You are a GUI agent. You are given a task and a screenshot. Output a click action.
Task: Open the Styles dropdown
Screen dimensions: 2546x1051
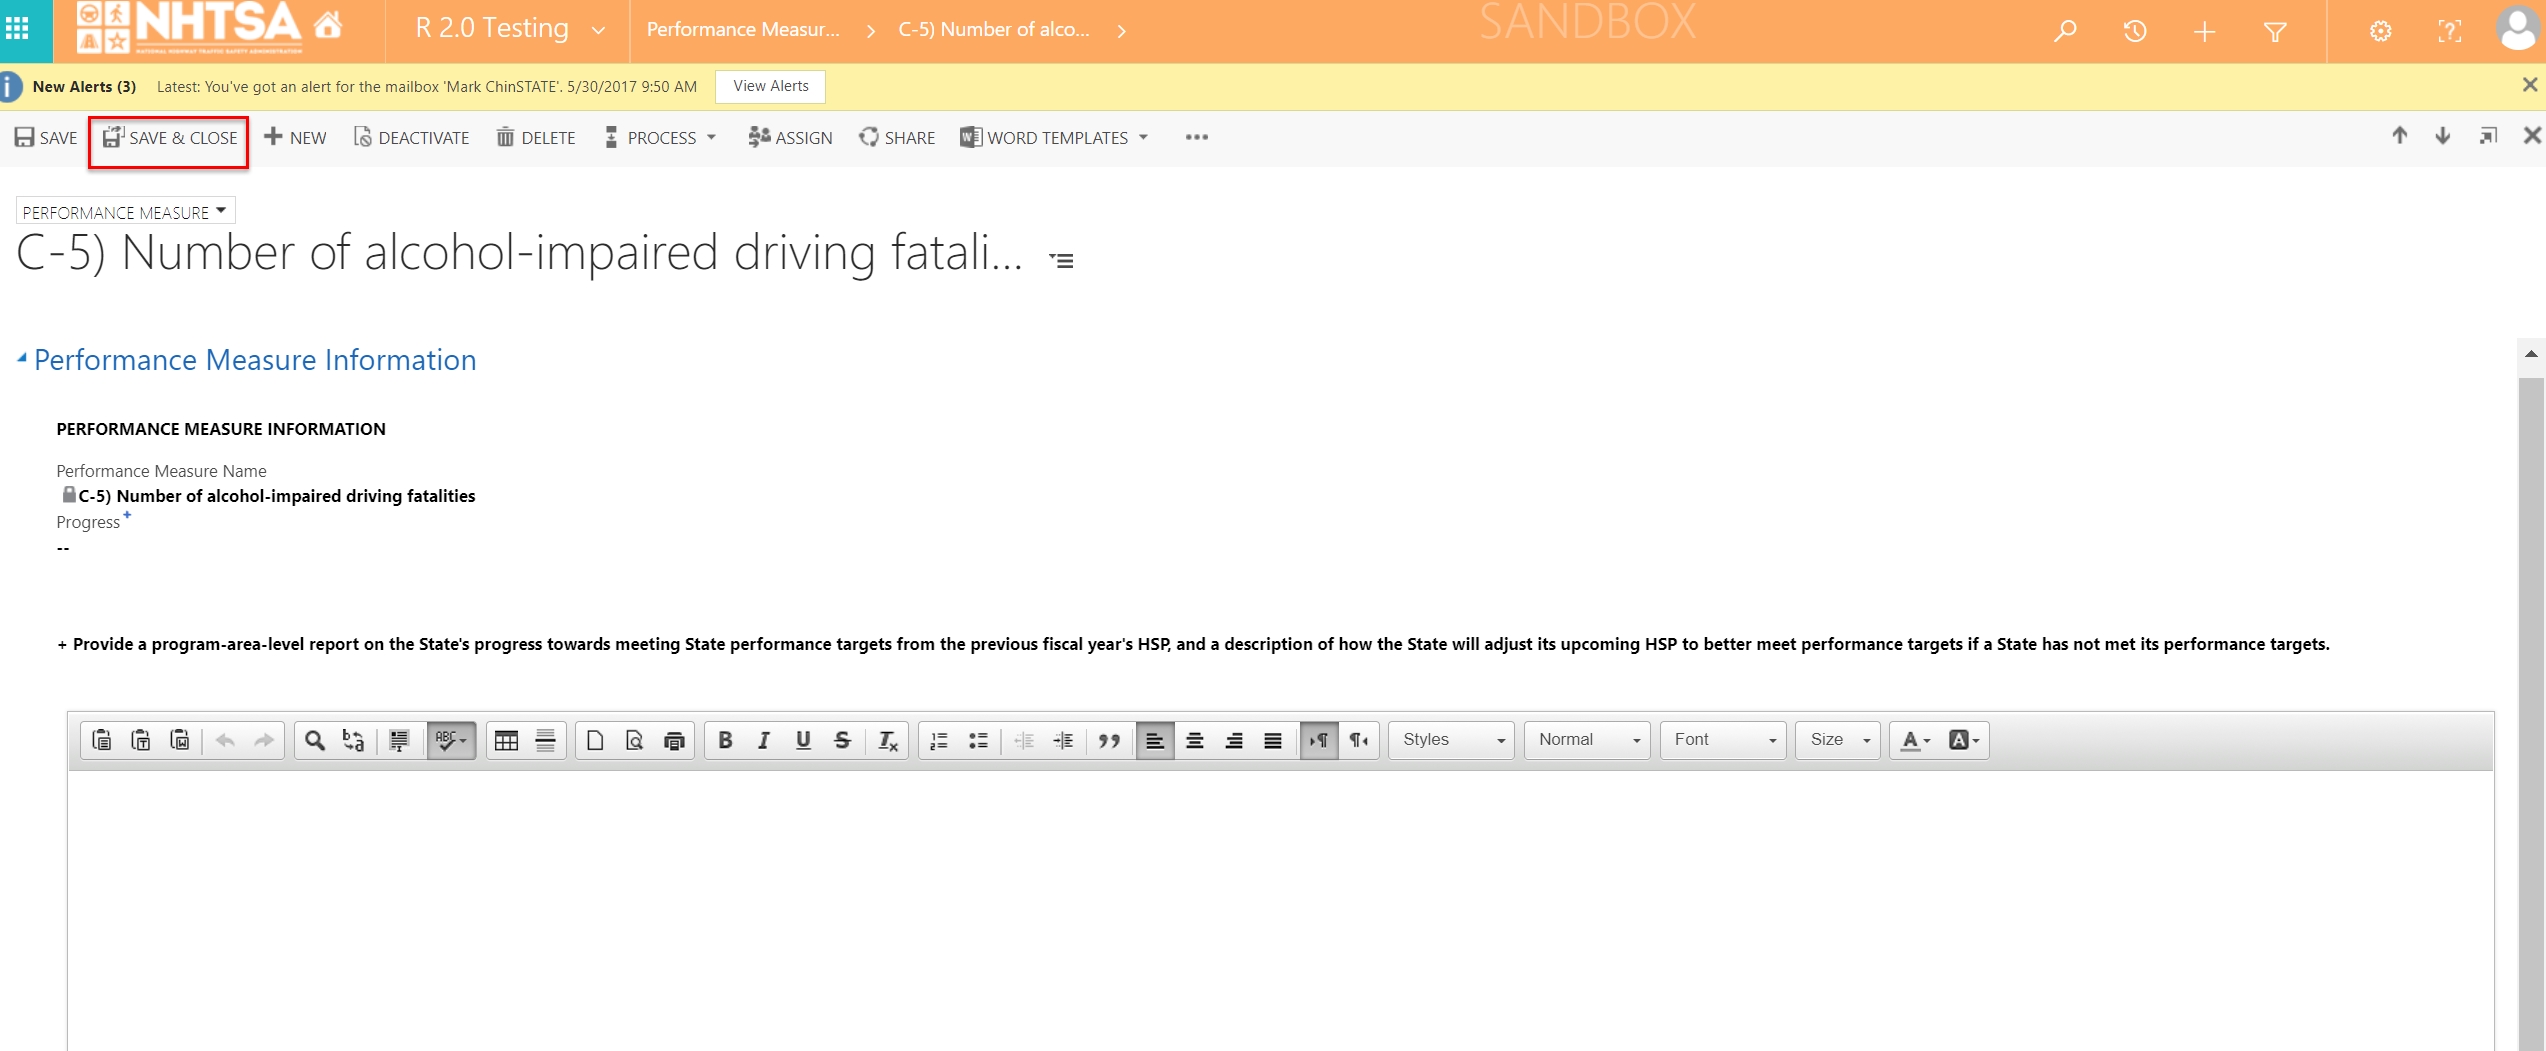click(1451, 740)
